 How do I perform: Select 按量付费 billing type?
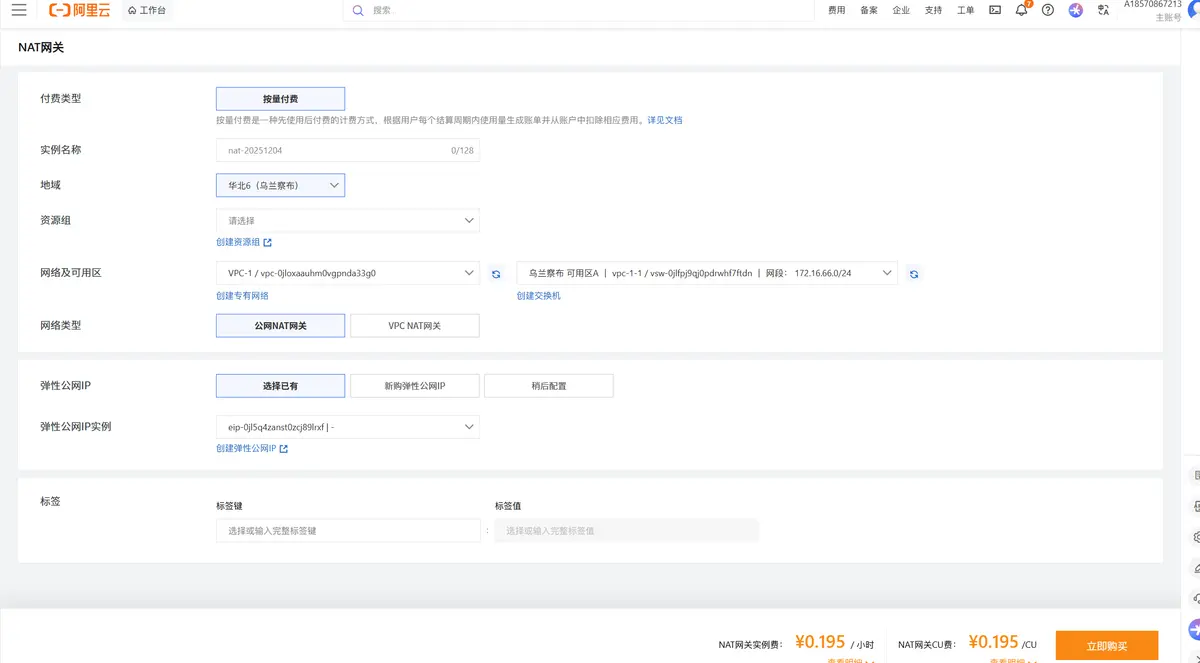(x=280, y=99)
